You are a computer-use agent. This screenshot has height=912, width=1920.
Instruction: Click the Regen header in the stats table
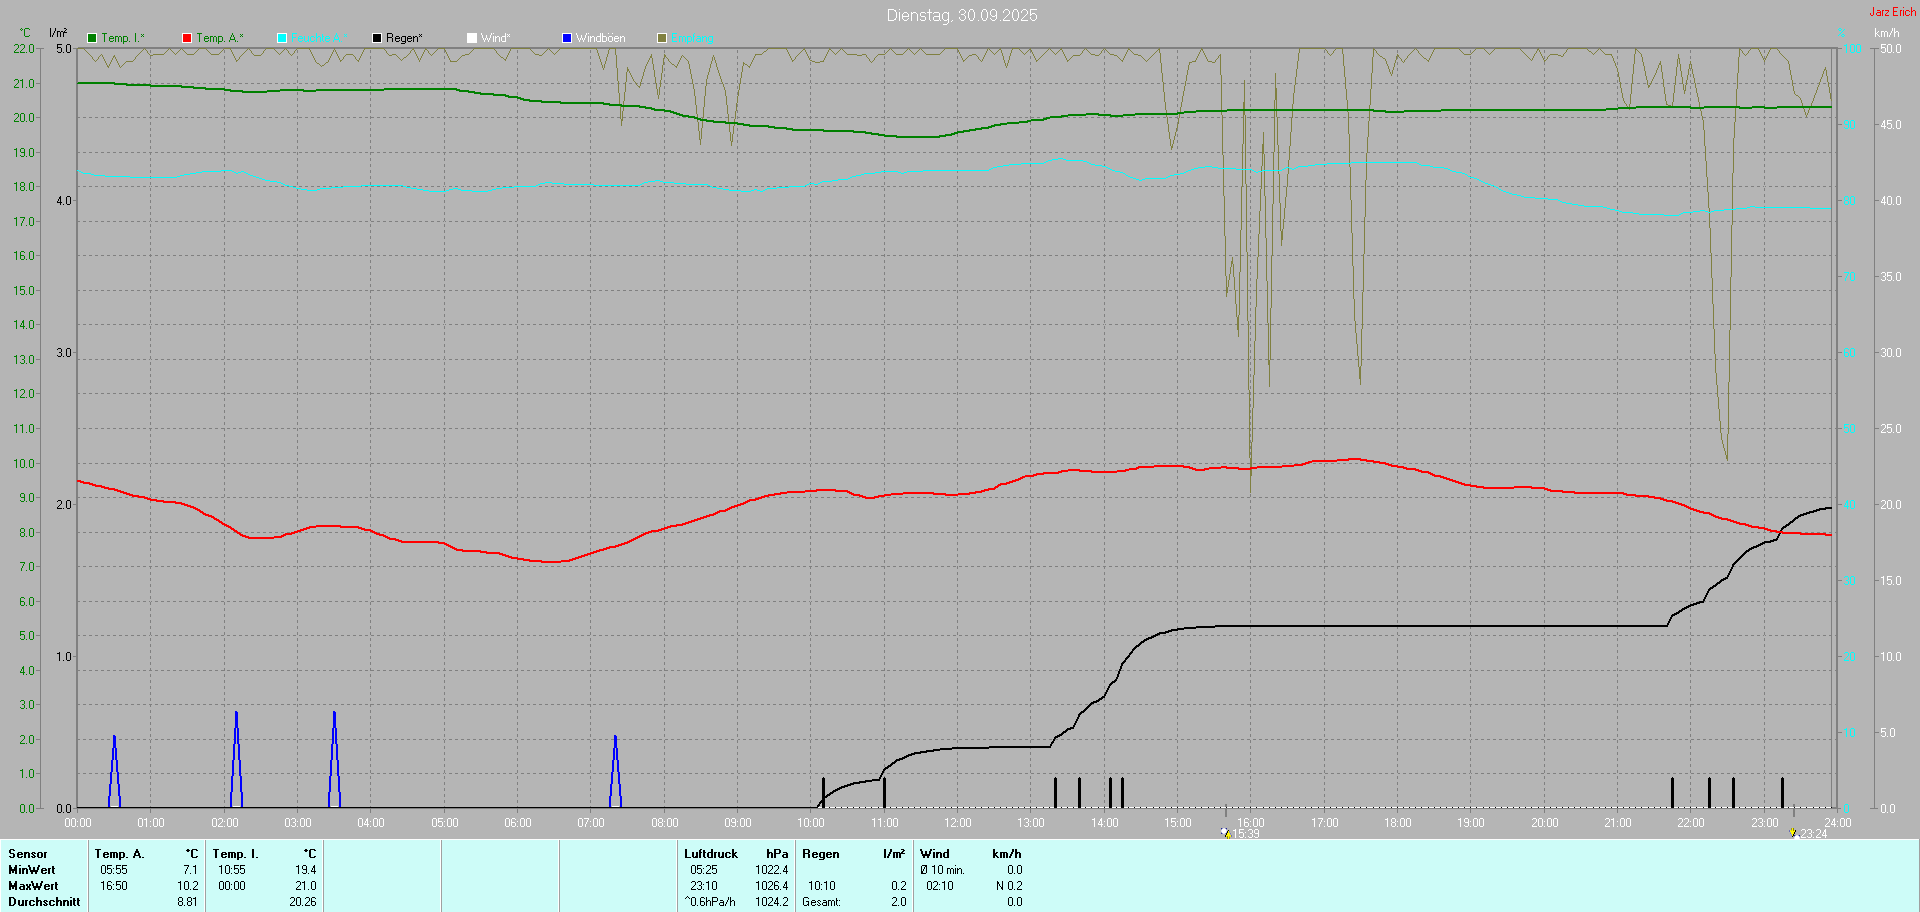coord(820,854)
